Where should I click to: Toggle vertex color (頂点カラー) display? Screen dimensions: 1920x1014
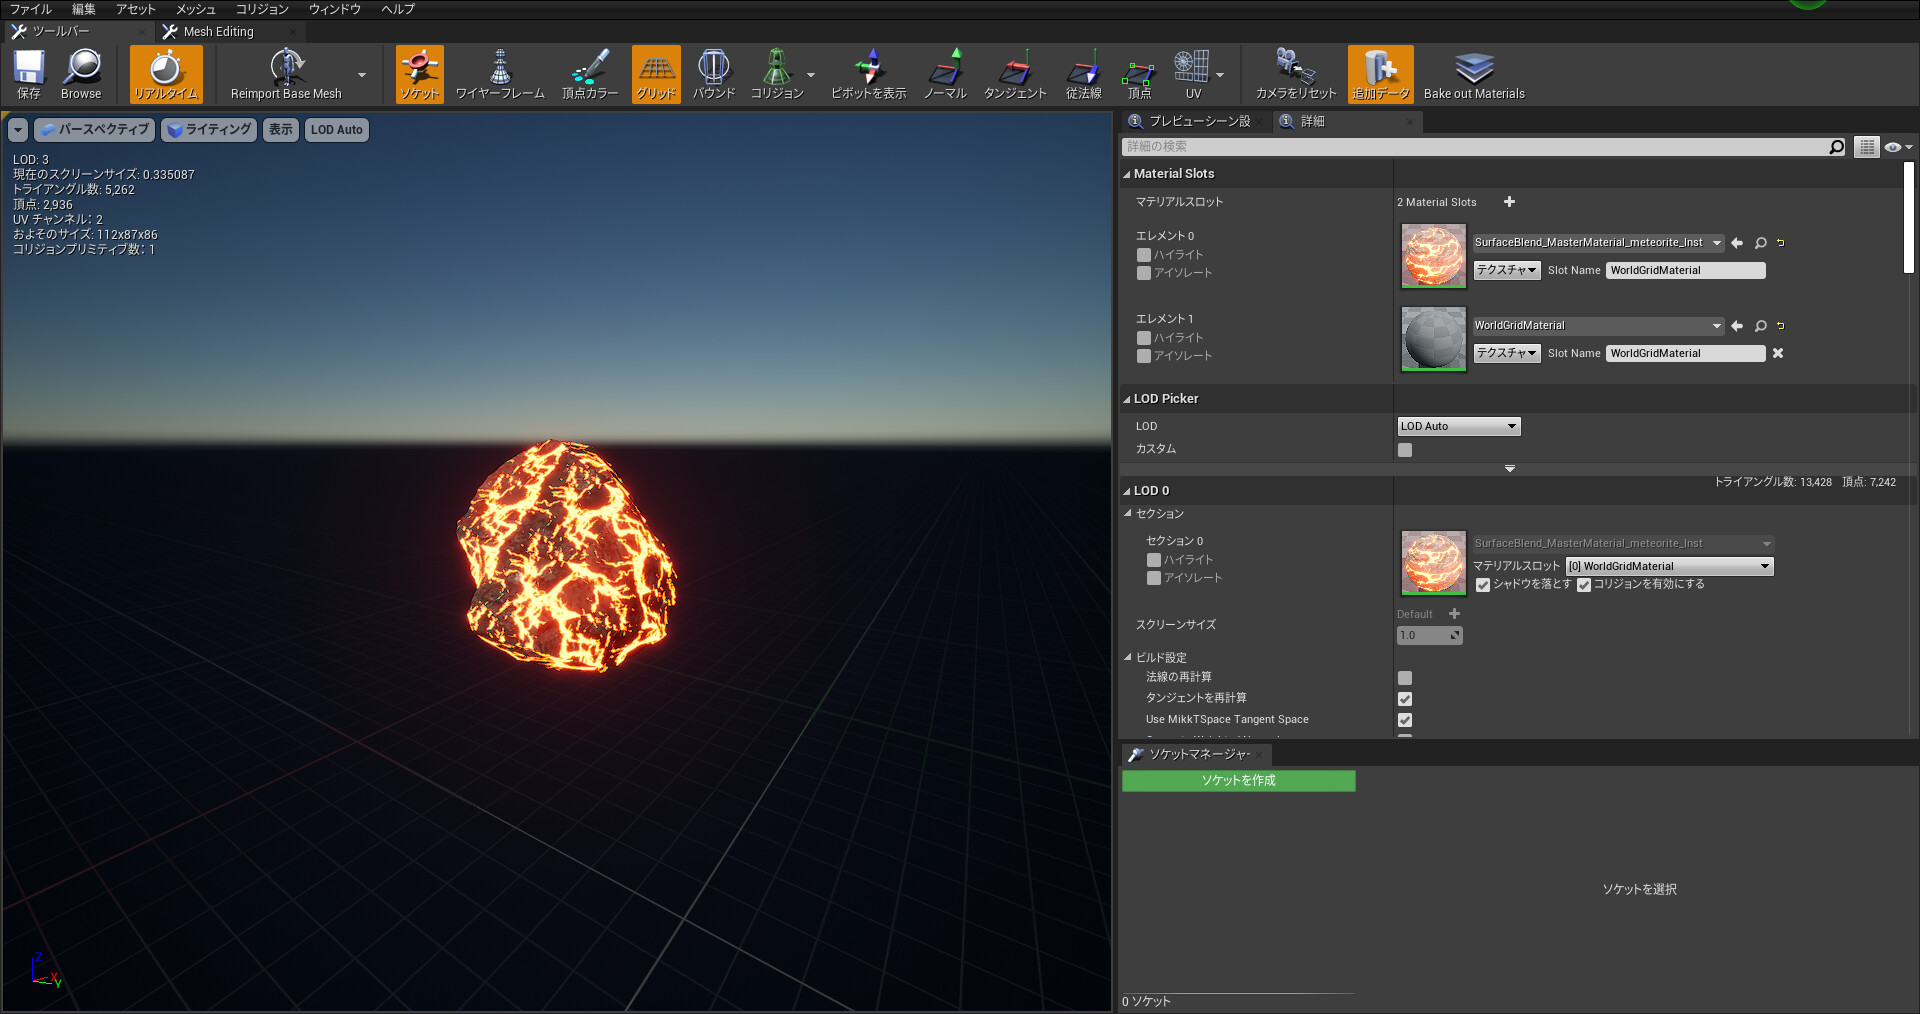[589, 74]
